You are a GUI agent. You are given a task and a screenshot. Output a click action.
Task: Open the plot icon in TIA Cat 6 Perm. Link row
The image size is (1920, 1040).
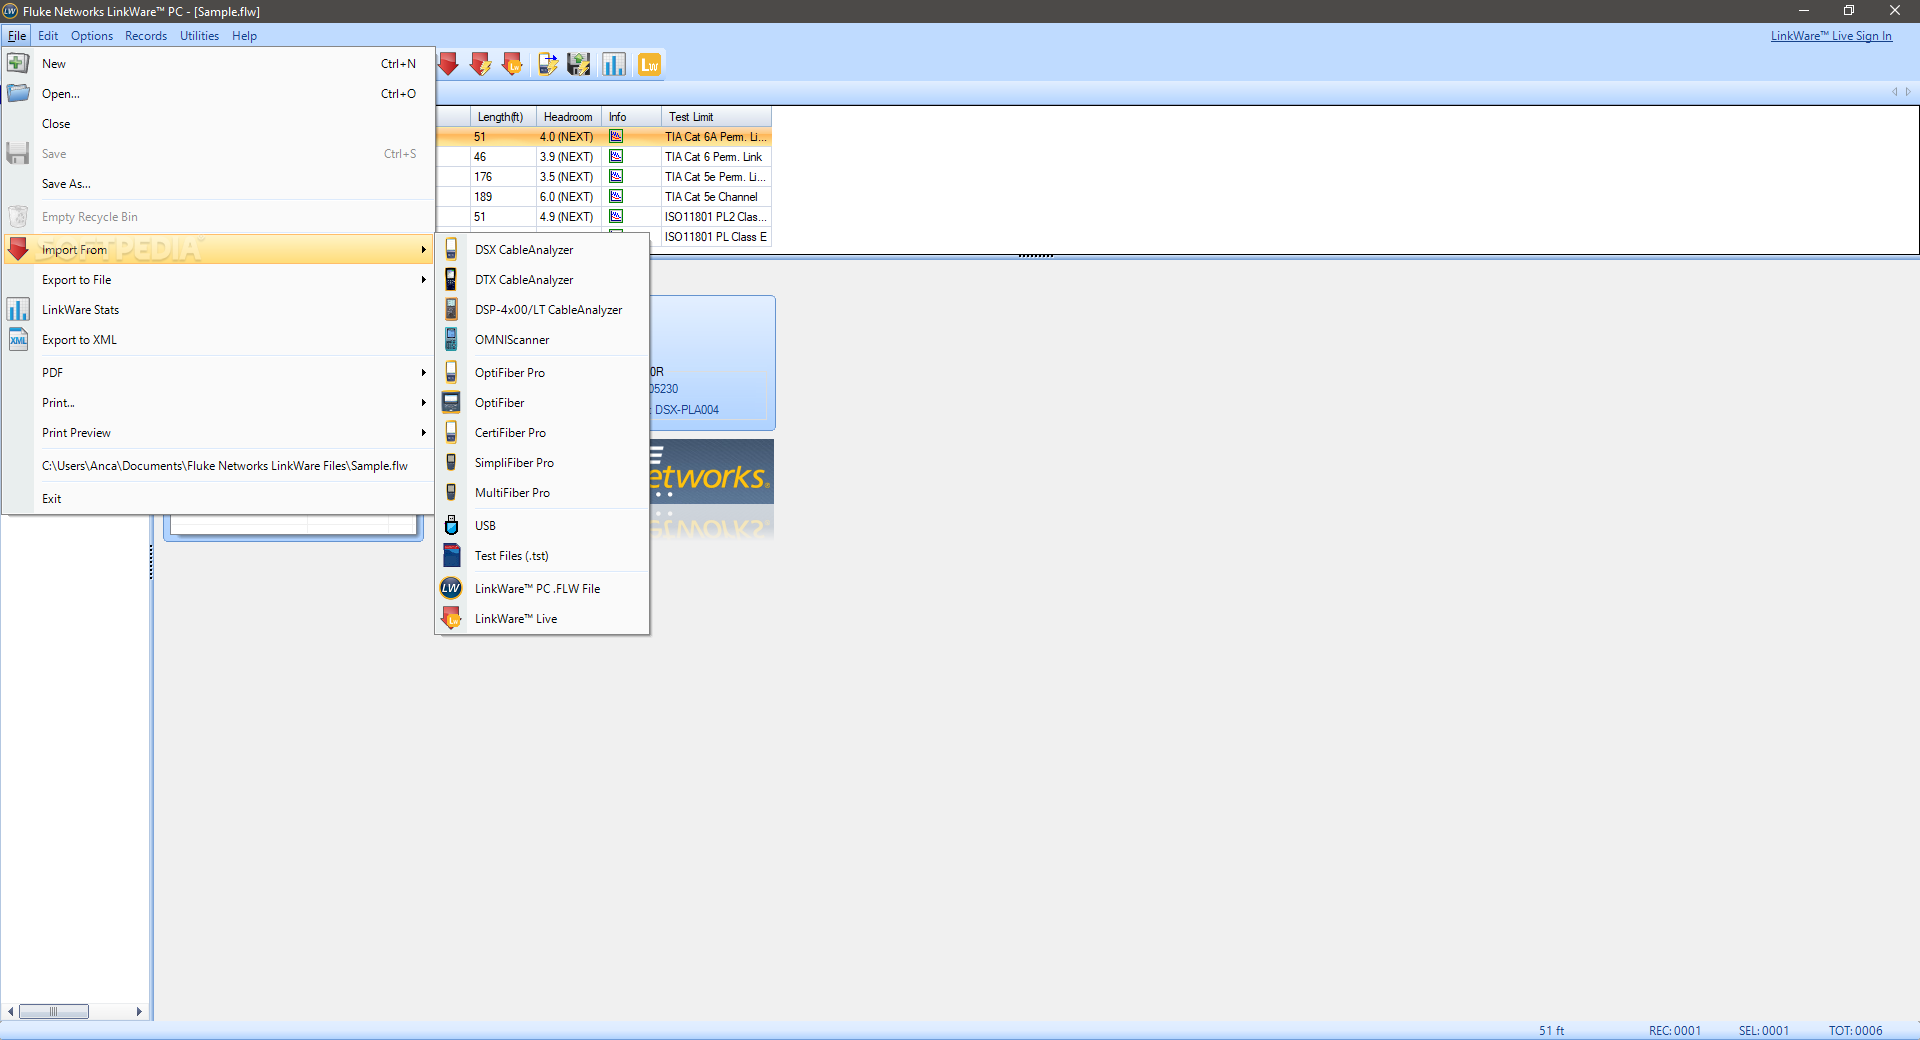point(616,156)
